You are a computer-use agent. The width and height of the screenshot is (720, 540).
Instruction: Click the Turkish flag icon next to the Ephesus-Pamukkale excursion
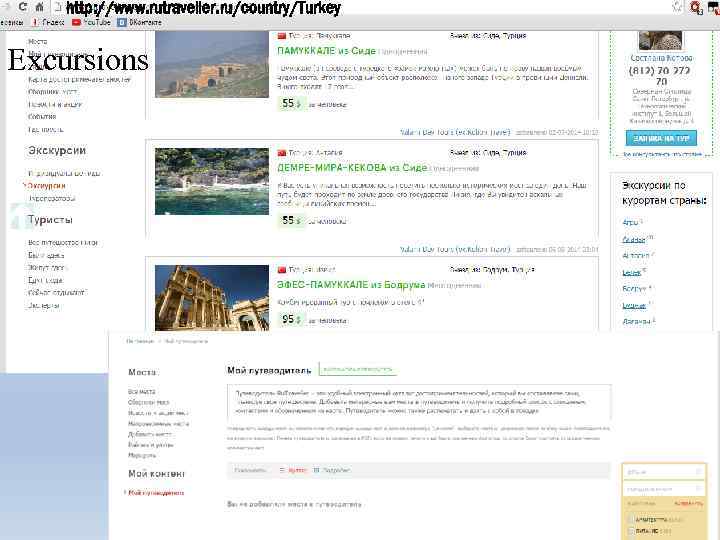(281, 270)
